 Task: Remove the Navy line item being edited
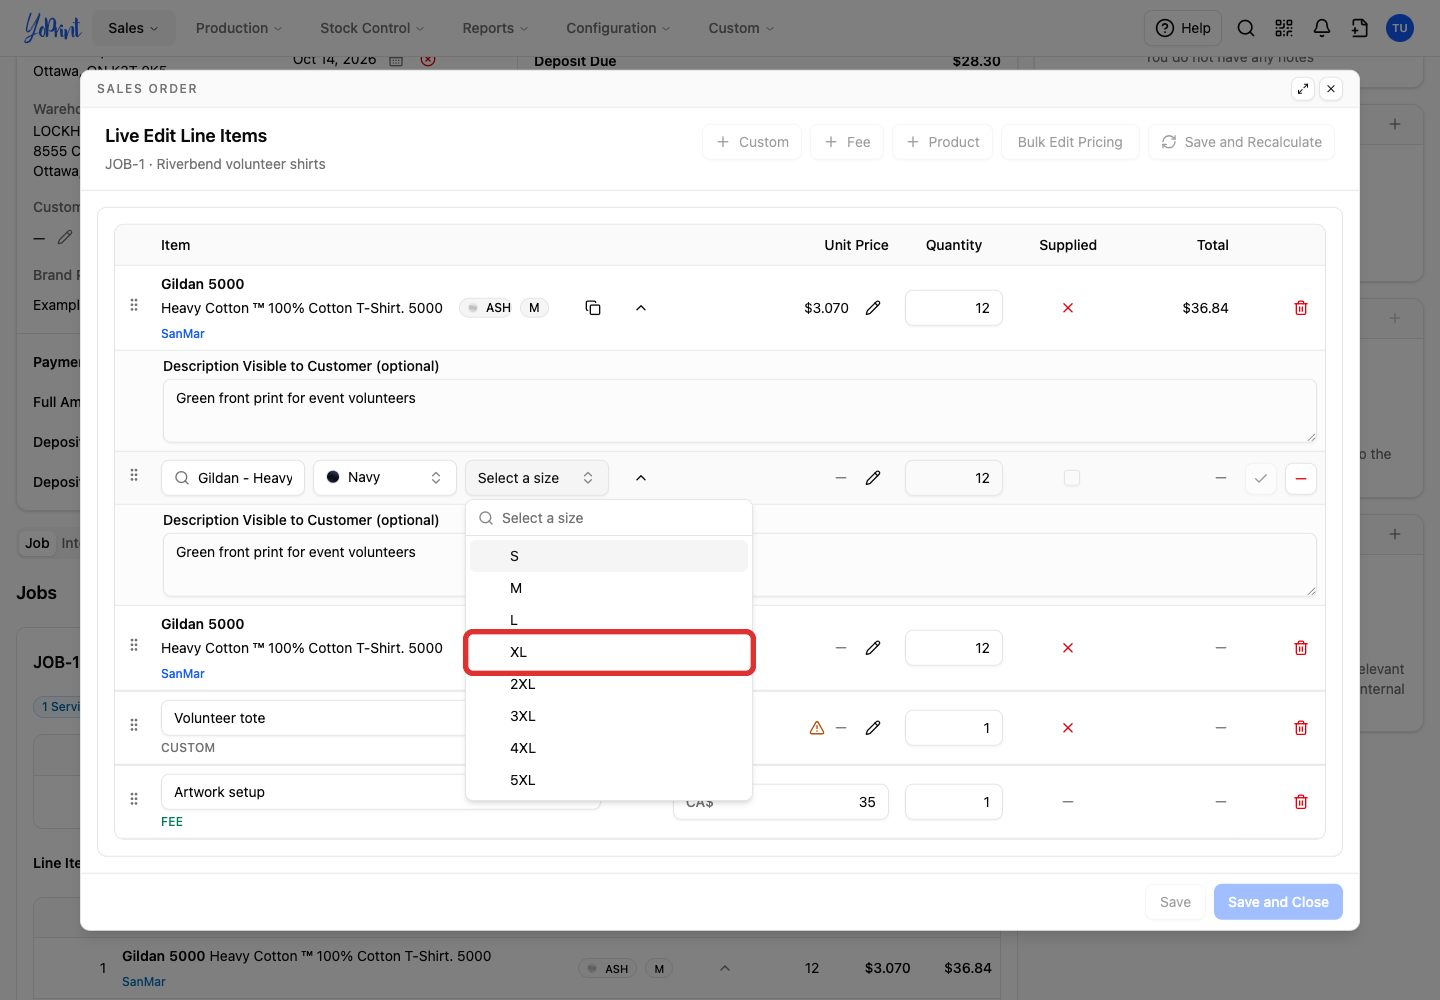(1301, 478)
